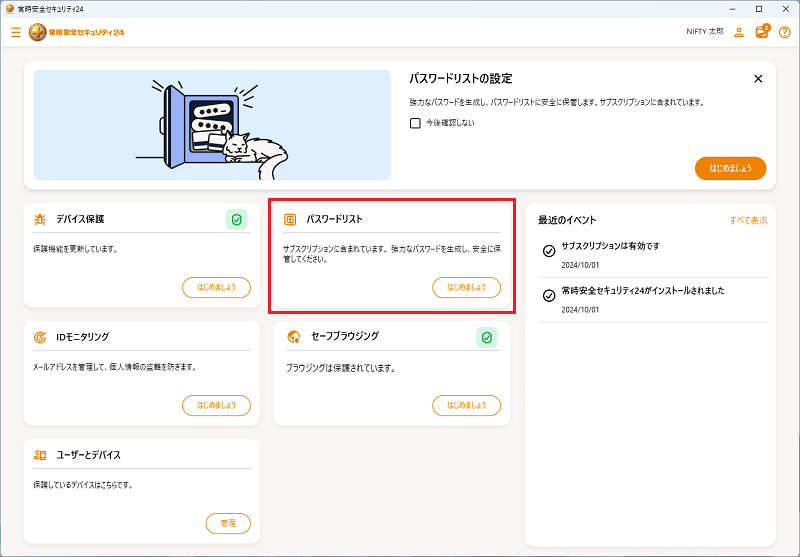Open the user account icon
This screenshot has width=800, height=557.
(x=738, y=32)
